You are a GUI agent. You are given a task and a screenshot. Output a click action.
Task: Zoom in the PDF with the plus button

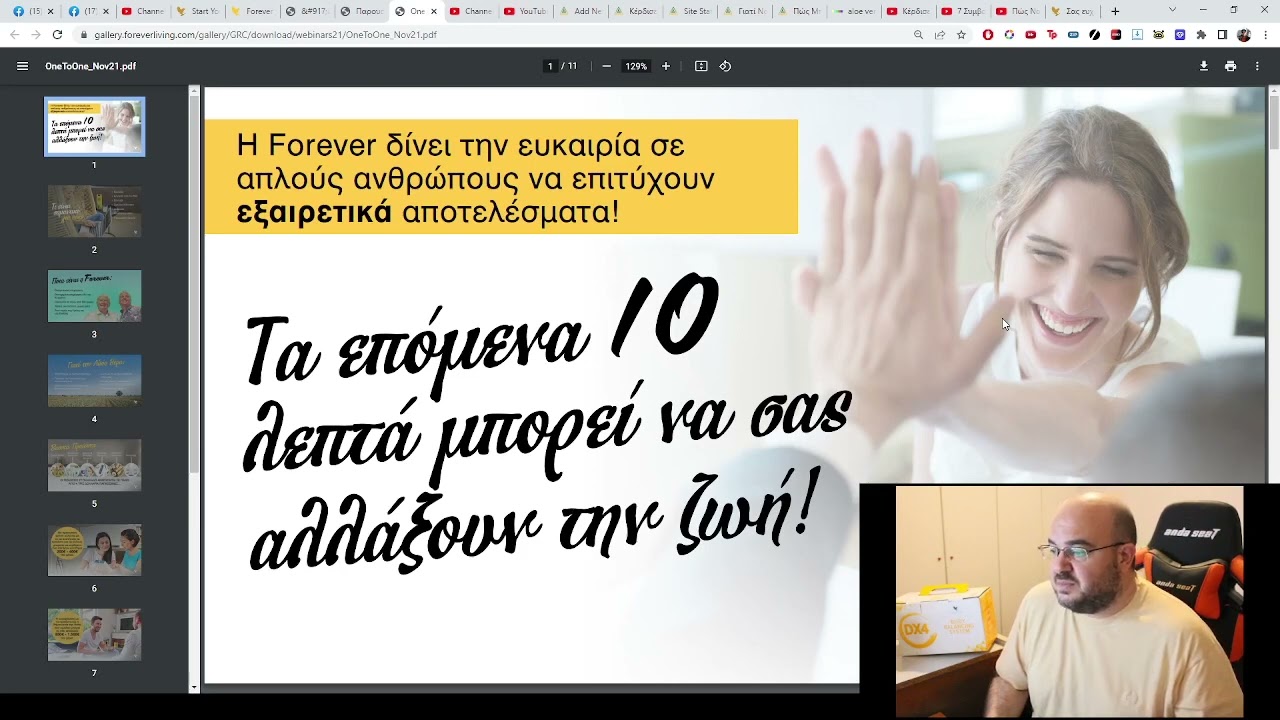(666, 66)
